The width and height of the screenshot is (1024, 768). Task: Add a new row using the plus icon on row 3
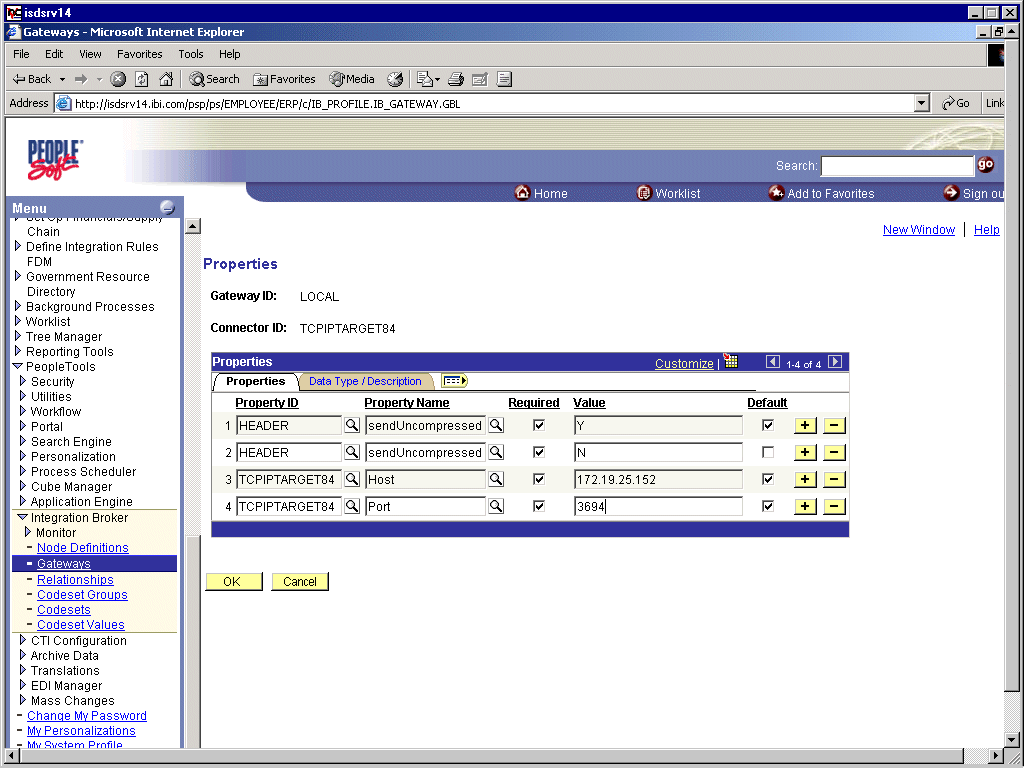[805, 479]
